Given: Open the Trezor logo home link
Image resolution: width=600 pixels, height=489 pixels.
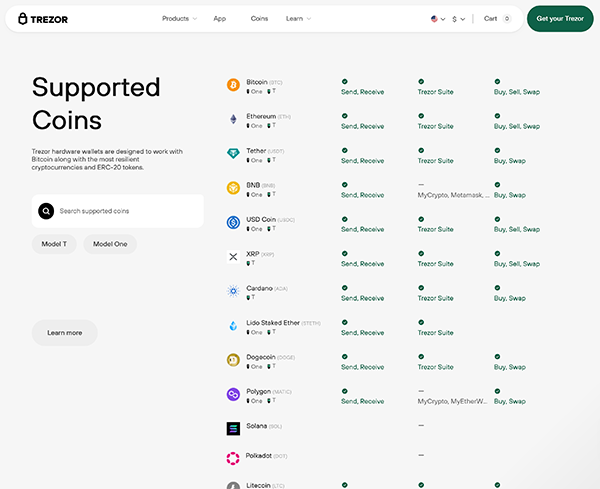Looking at the screenshot, I should point(43,19).
